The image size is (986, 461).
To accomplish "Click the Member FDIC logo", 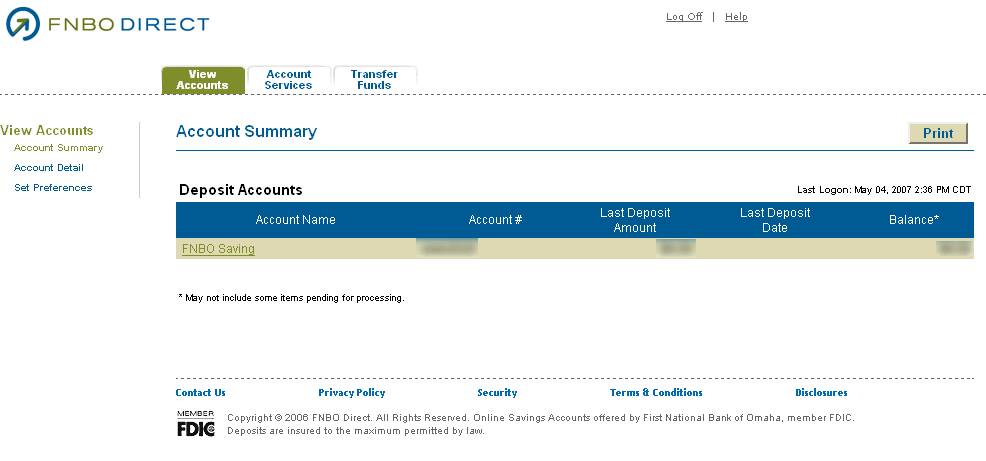I will pos(195,423).
